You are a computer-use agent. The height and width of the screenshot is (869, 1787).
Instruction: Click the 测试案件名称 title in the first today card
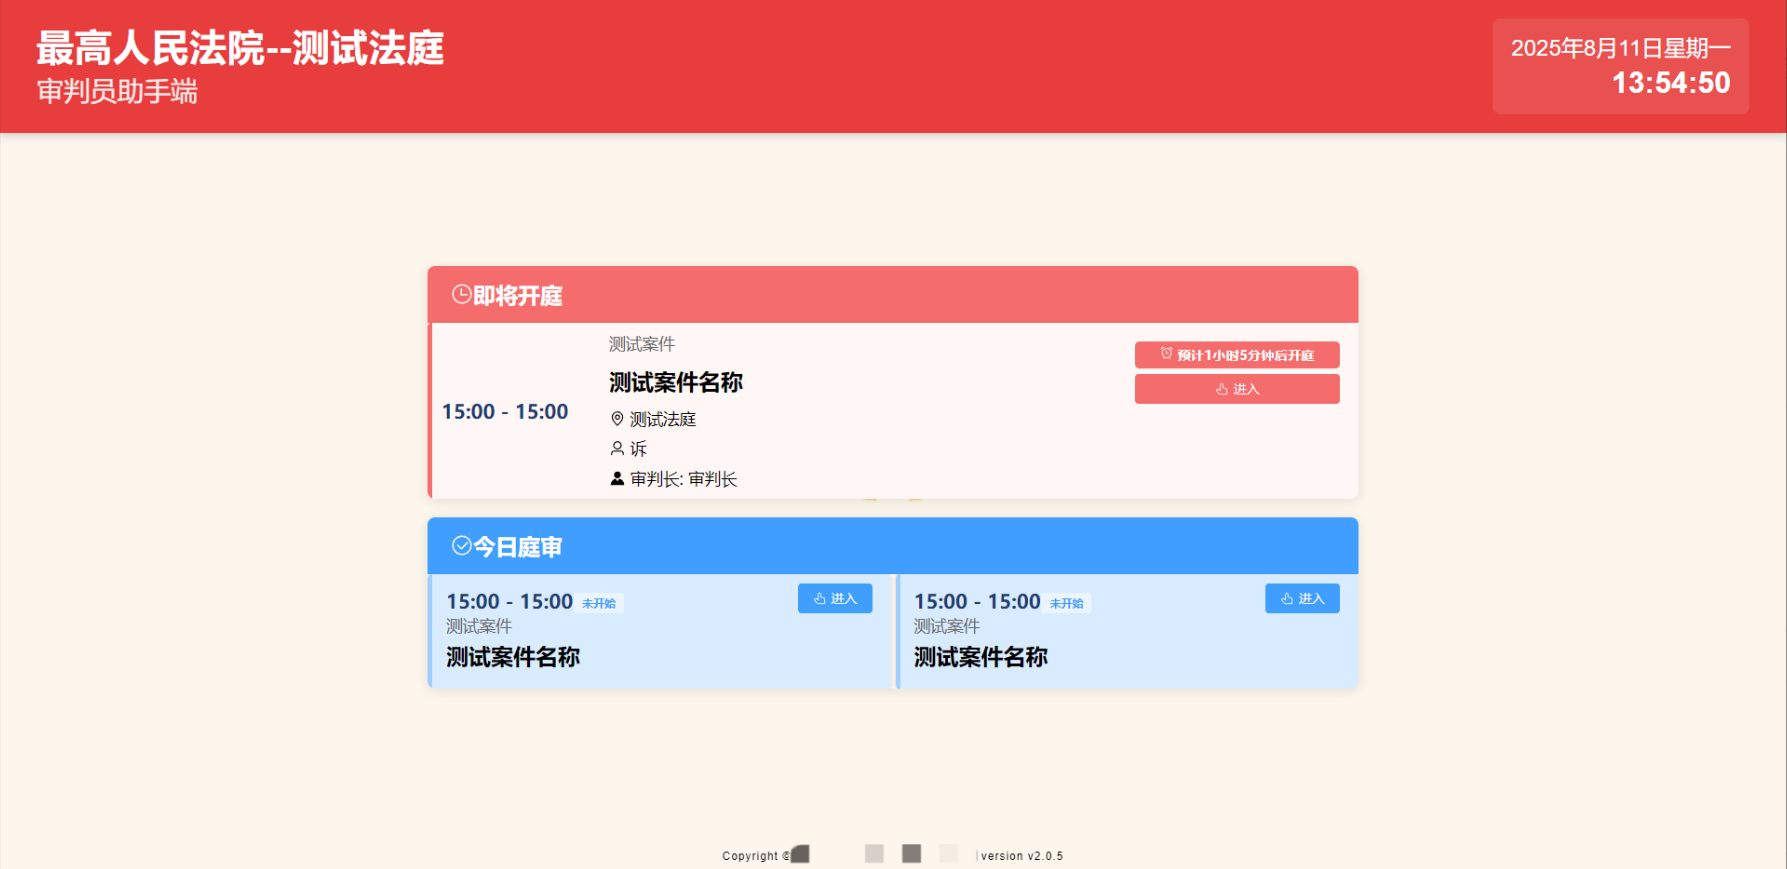click(513, 657)
